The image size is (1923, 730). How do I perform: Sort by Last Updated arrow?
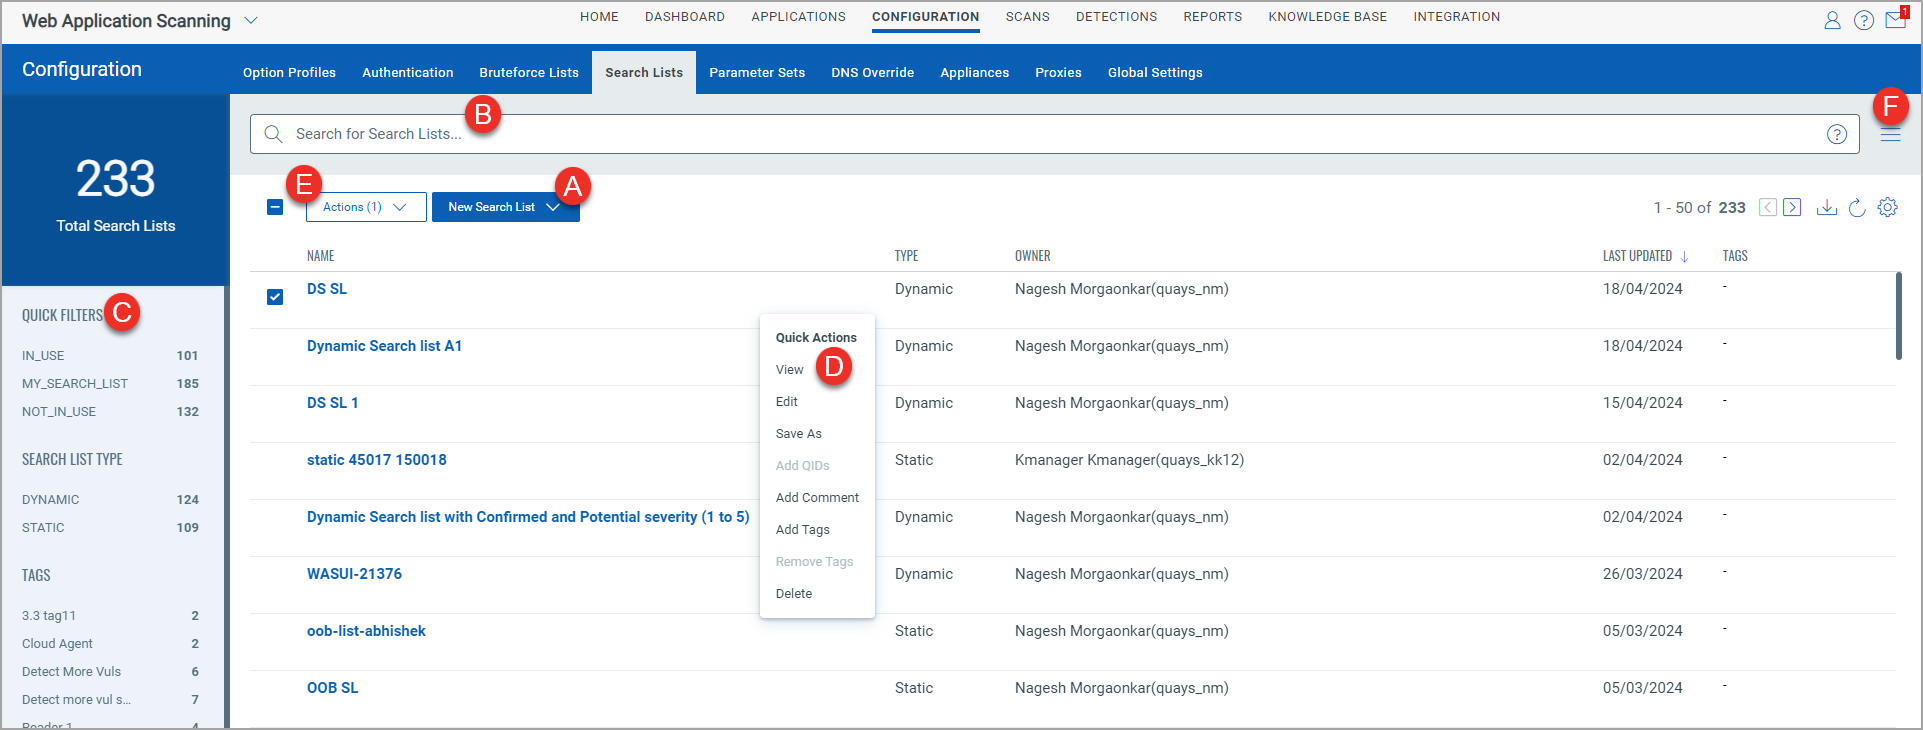(1685, 256)
